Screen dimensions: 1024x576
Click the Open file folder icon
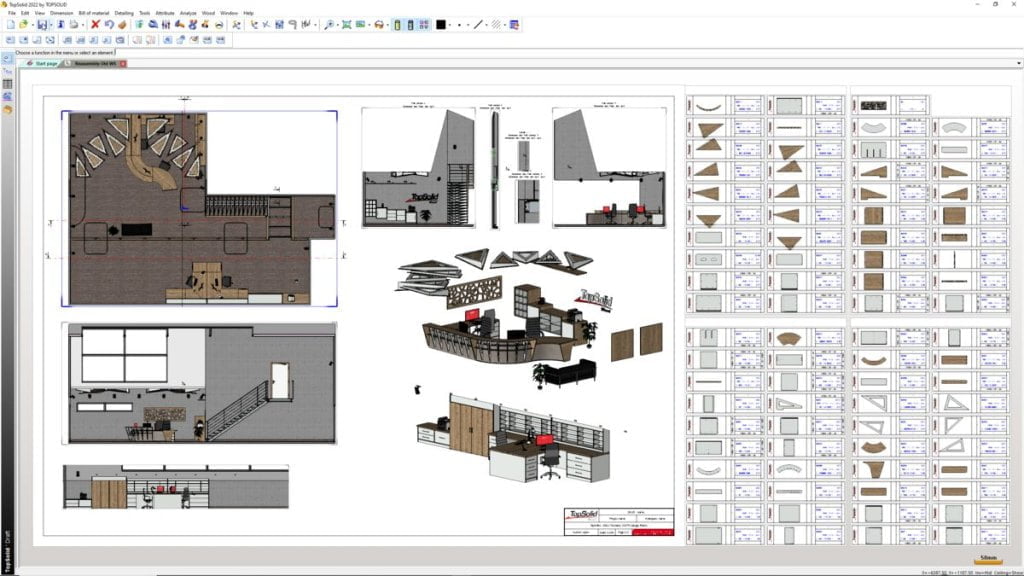click(23, 27)
